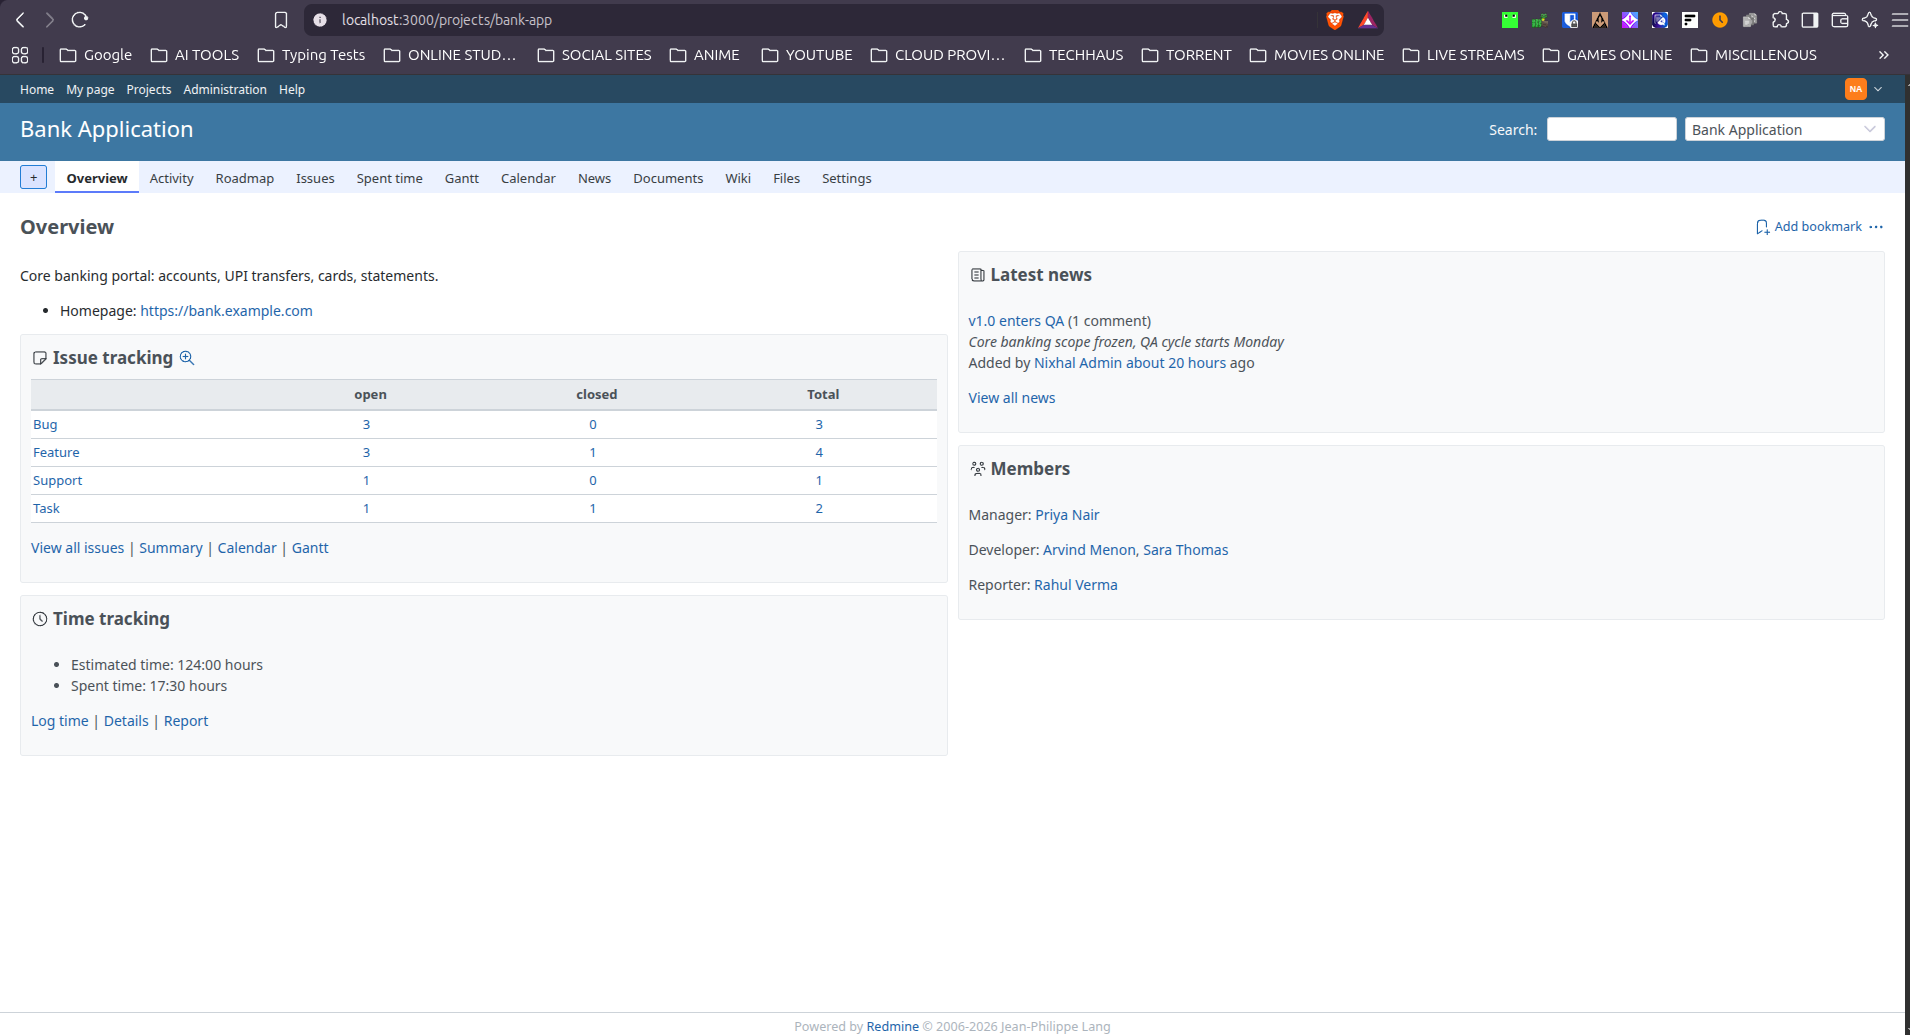The width and height of the screenshot is (1910, 1035).
Task: Open issue tracking details magnifier icon
Action: 187,358
